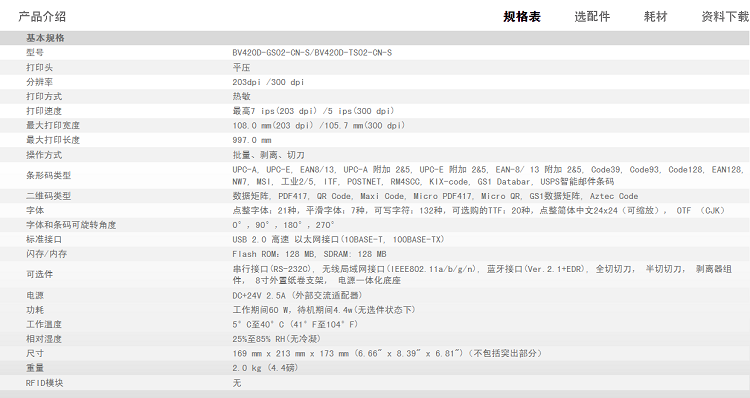Click the RFID模块 label
Screen dimensions: 750x398
(44, 383)
